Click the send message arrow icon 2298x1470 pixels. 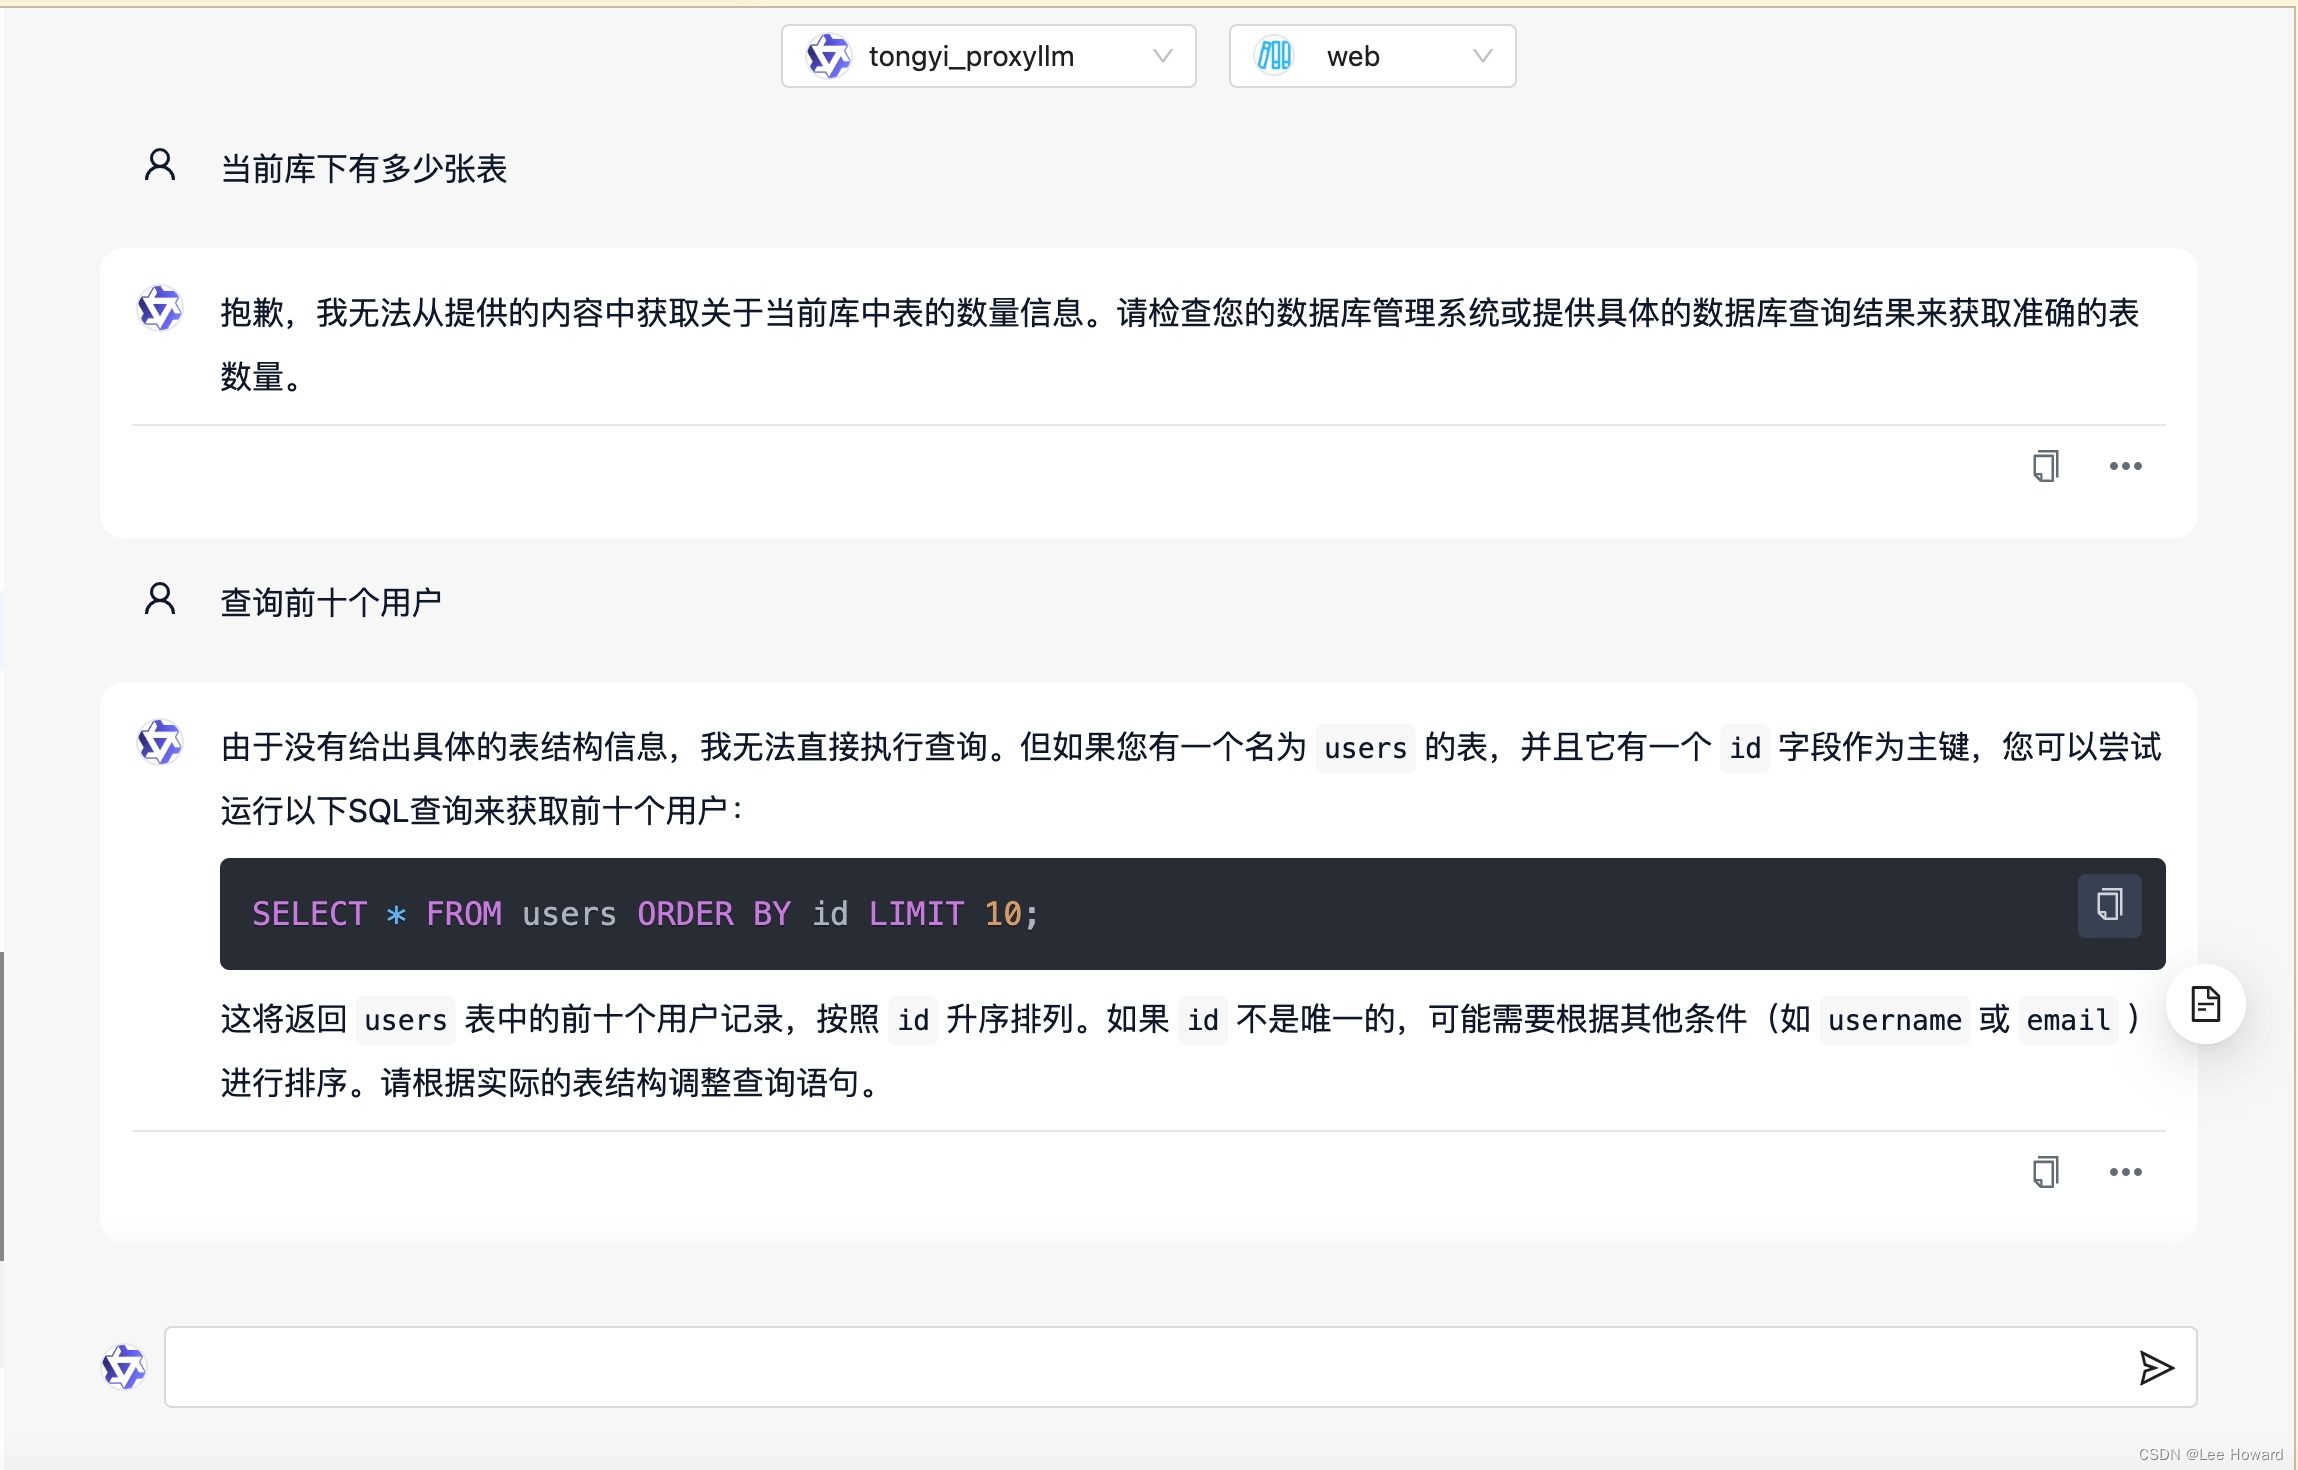click(2155, 1367)
